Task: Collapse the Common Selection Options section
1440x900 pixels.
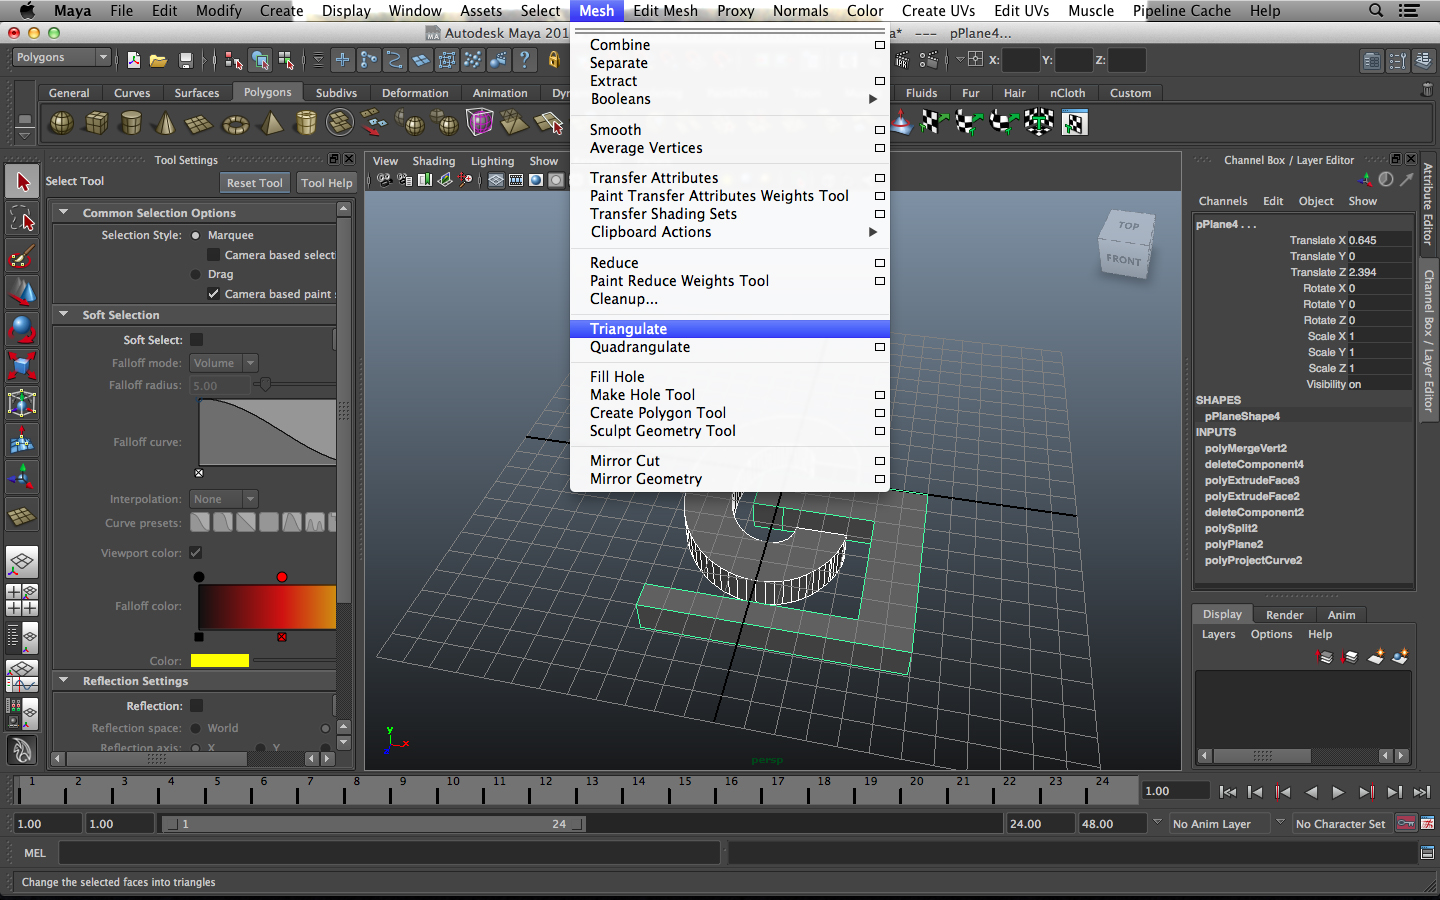Action: point(64,213)
